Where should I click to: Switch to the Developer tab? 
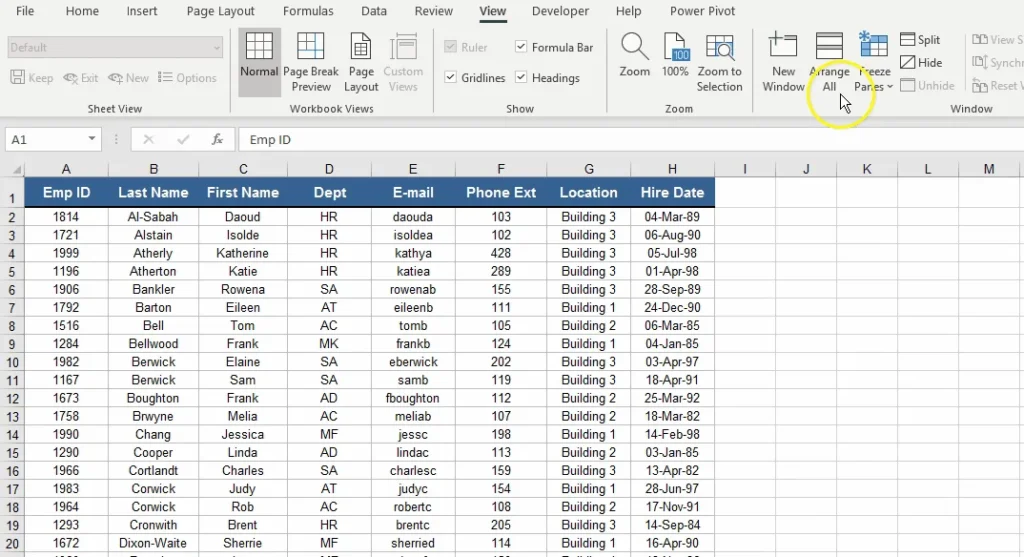(x=560, y=11)
